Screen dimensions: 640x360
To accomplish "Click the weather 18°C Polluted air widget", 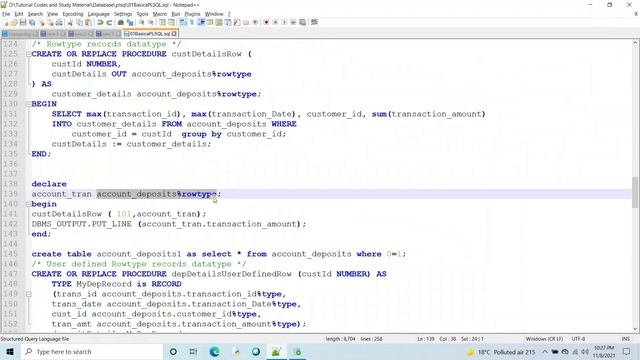I will tap(501, 351).
